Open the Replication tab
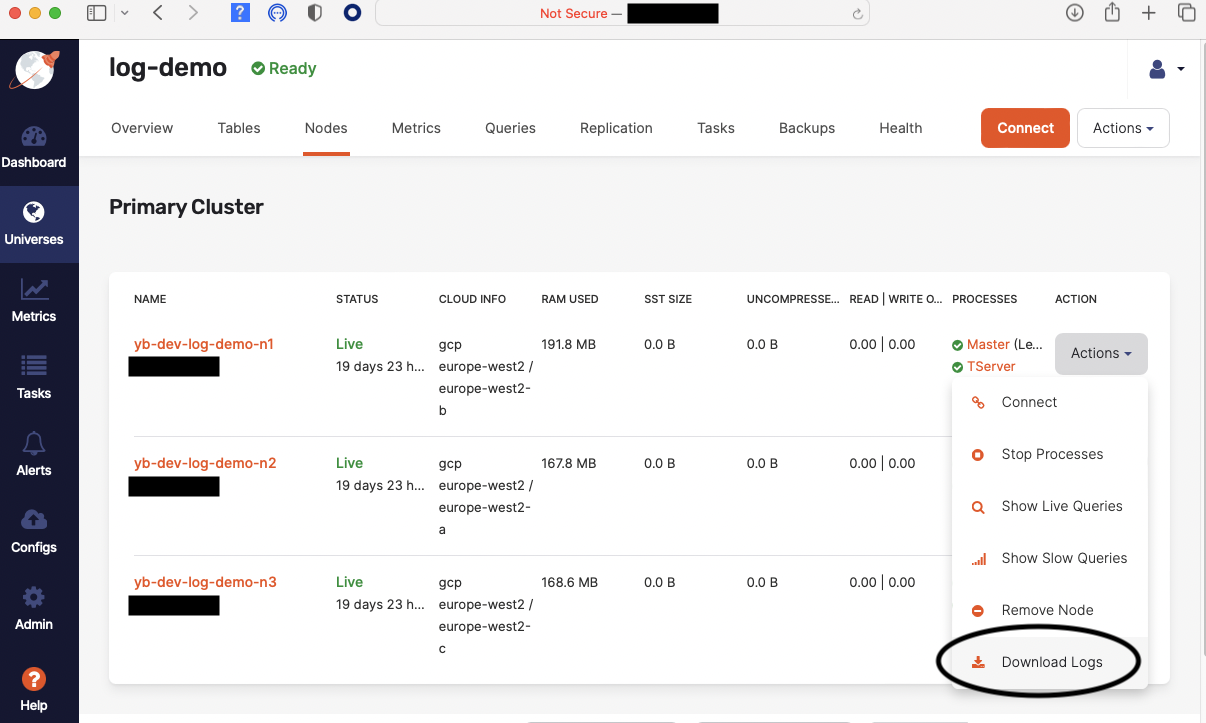This screenshot has width=1206, height=723. [x=616, y=128]
